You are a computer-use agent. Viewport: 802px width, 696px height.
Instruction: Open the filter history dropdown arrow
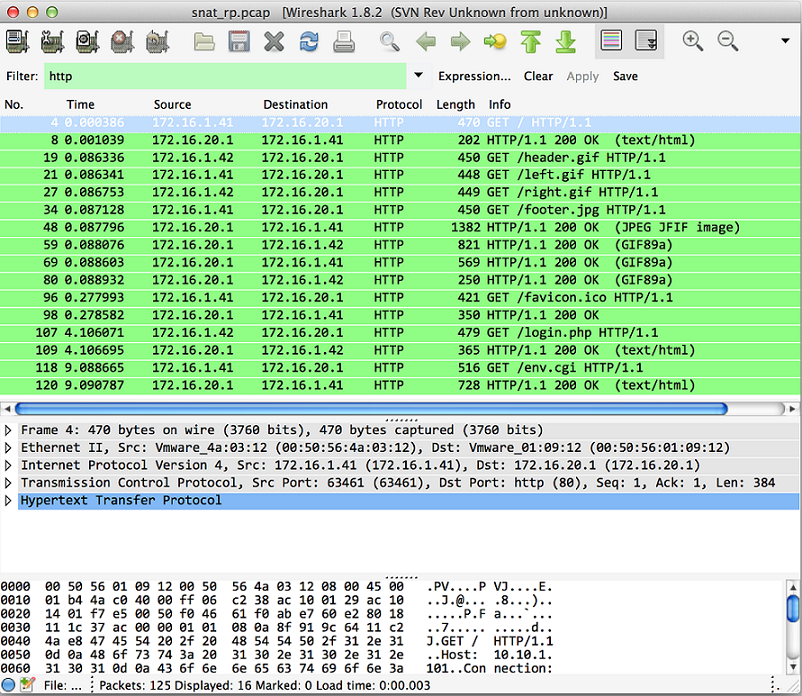[x=418, y=76]
